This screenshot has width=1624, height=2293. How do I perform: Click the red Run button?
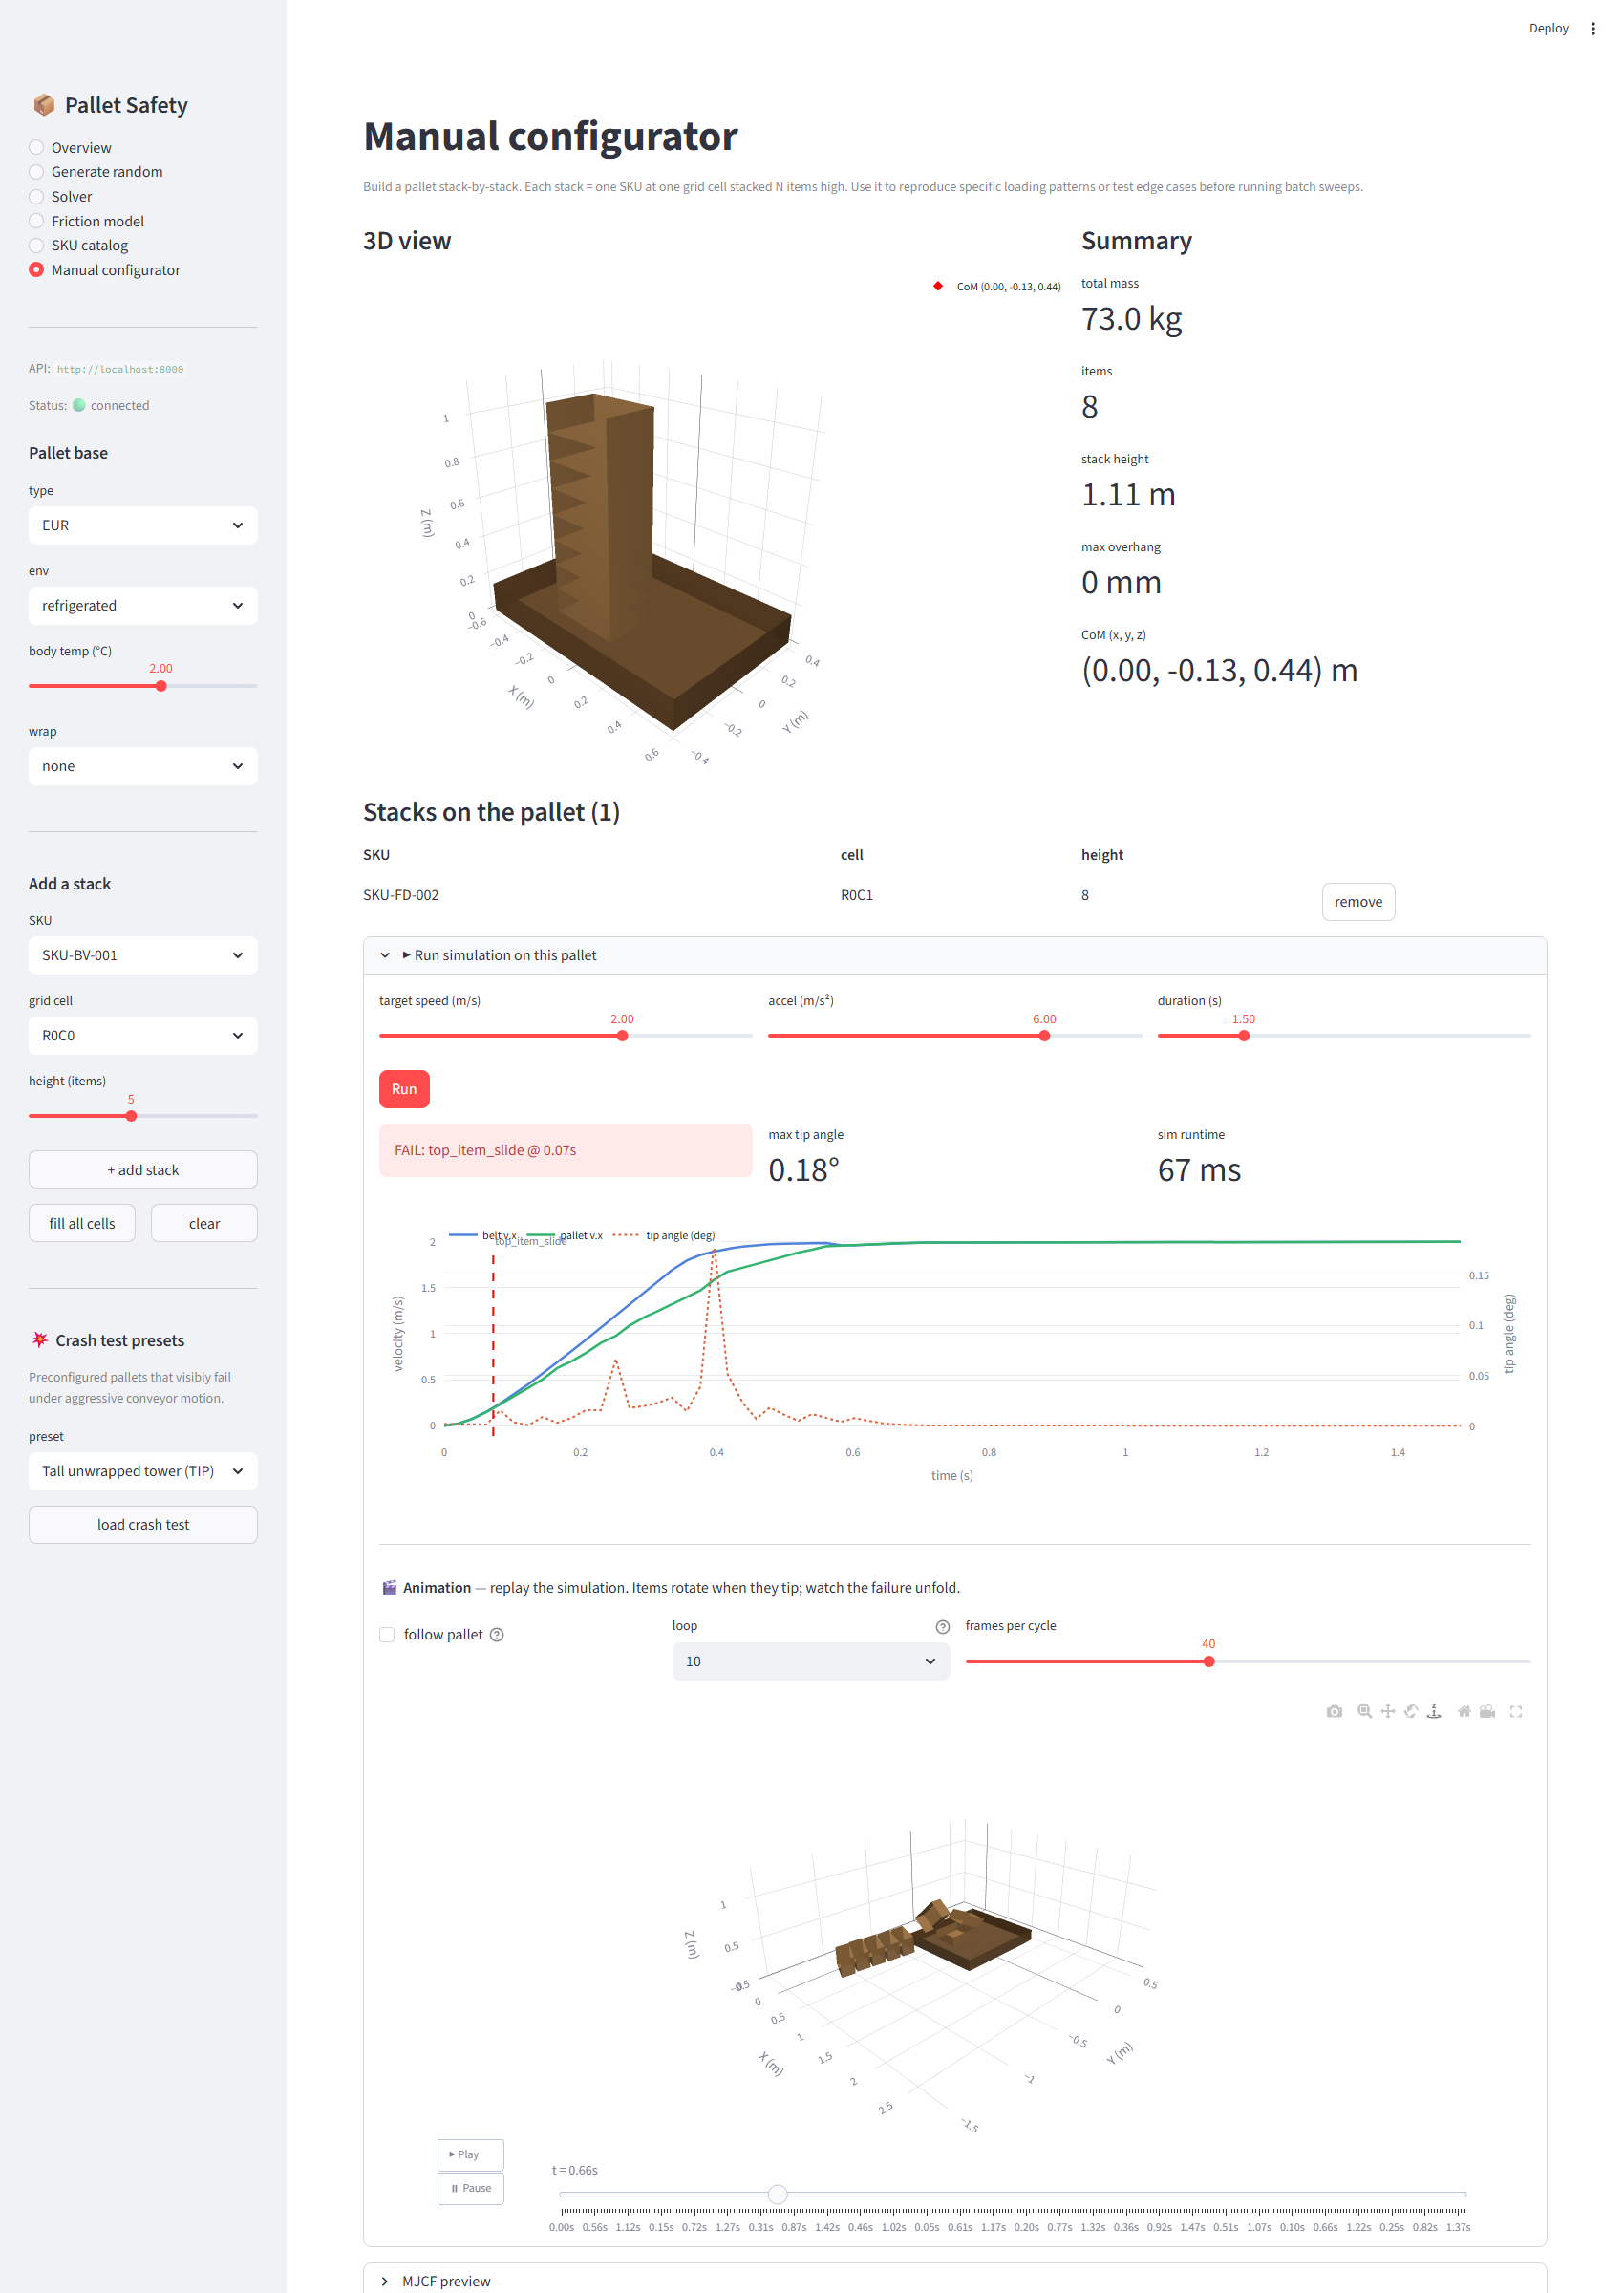[404, 1089]
